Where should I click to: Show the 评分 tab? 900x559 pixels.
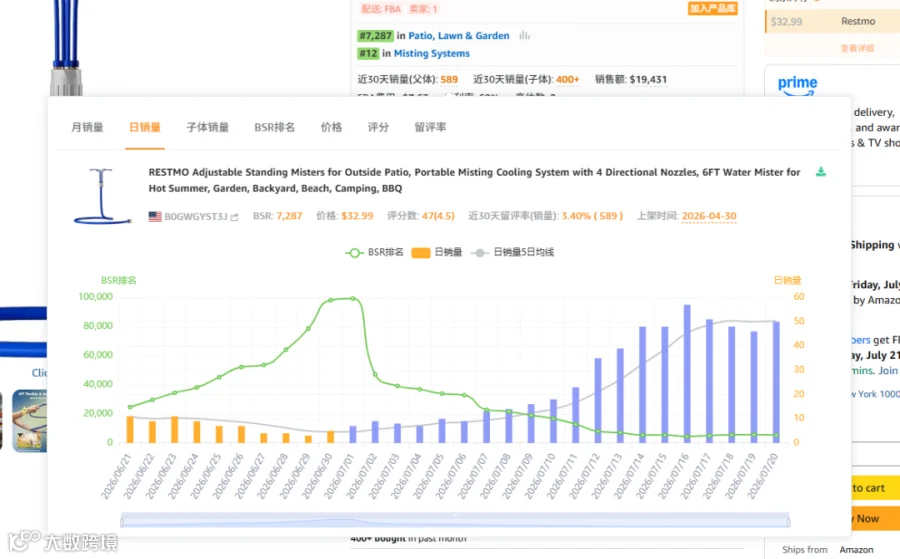pos(378,127)
